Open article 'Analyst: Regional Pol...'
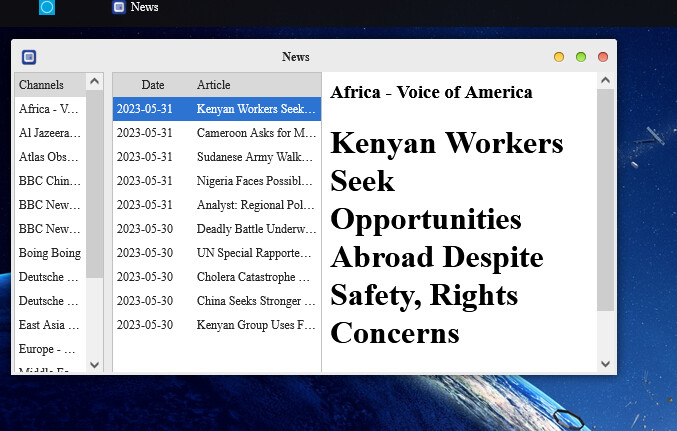The image size is (677, 431). tap(217, 205)
